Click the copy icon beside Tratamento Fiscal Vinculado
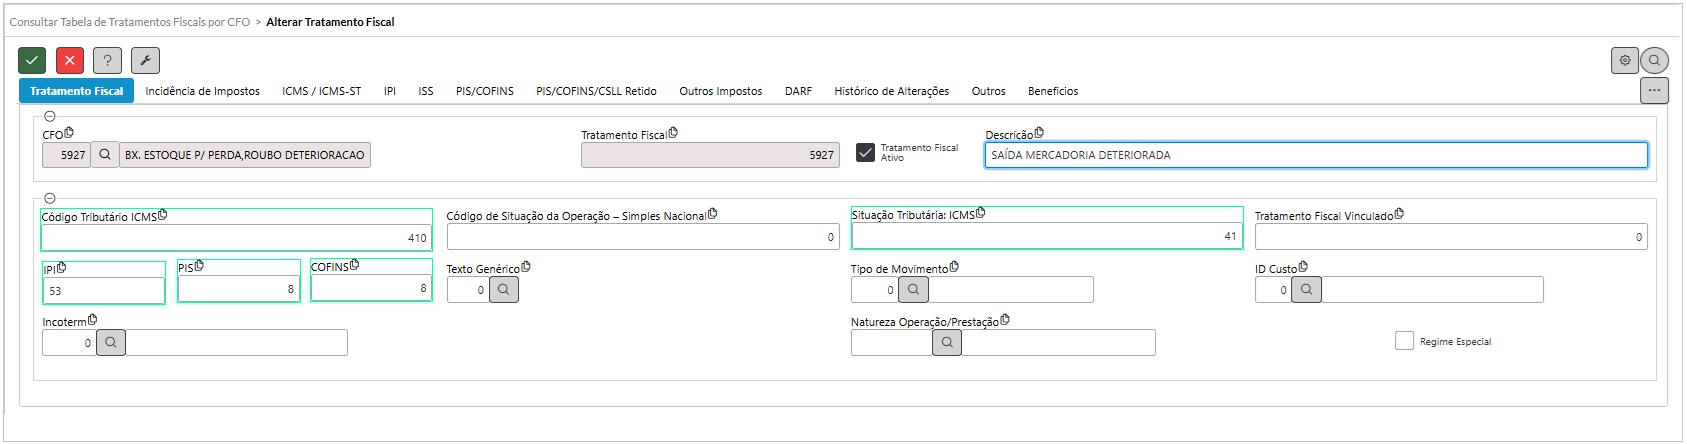 click(x=1399, y=214)
